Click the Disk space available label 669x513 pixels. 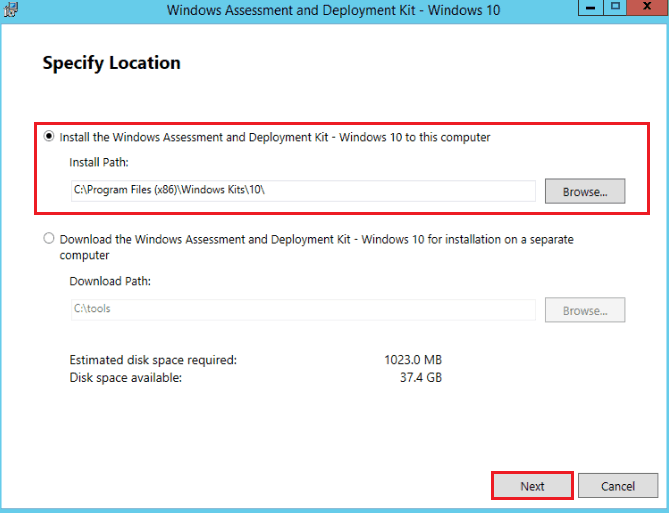(x=125, y=378)
